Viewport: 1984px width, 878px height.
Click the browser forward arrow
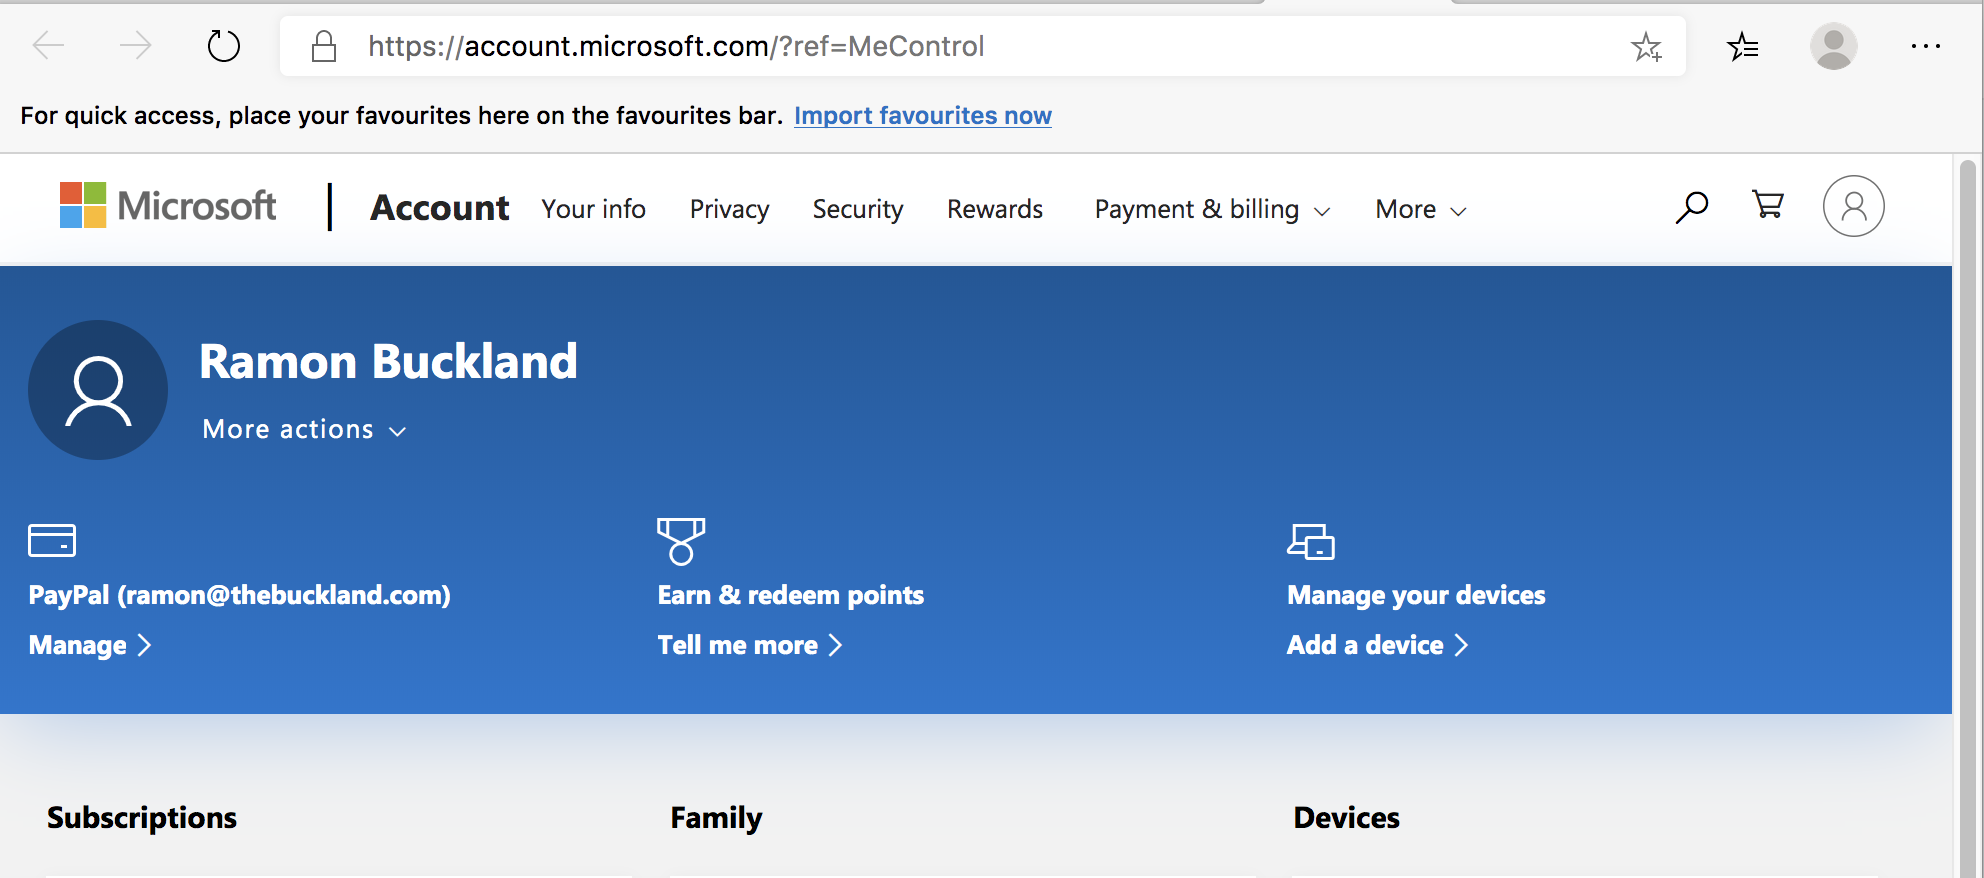click(x=135, y=46)
